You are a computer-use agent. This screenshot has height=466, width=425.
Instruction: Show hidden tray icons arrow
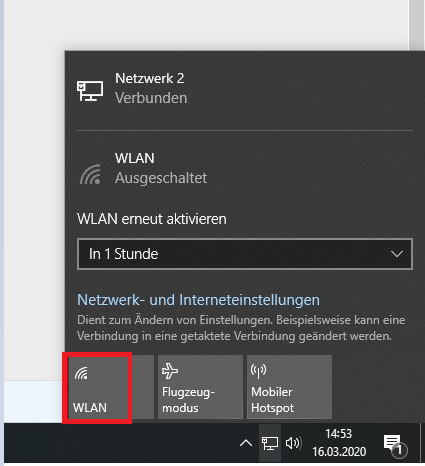point(246,443)
